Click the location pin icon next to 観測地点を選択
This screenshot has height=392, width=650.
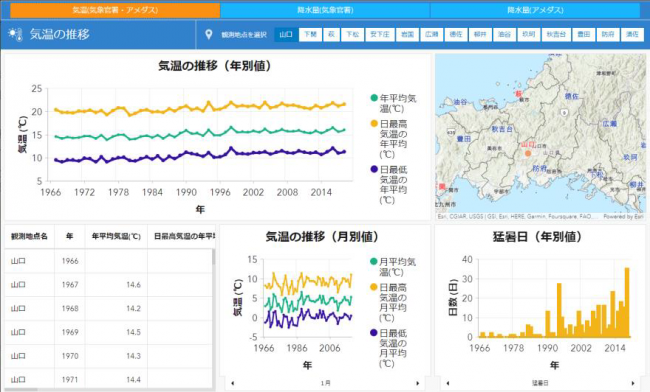coord(209,34)
